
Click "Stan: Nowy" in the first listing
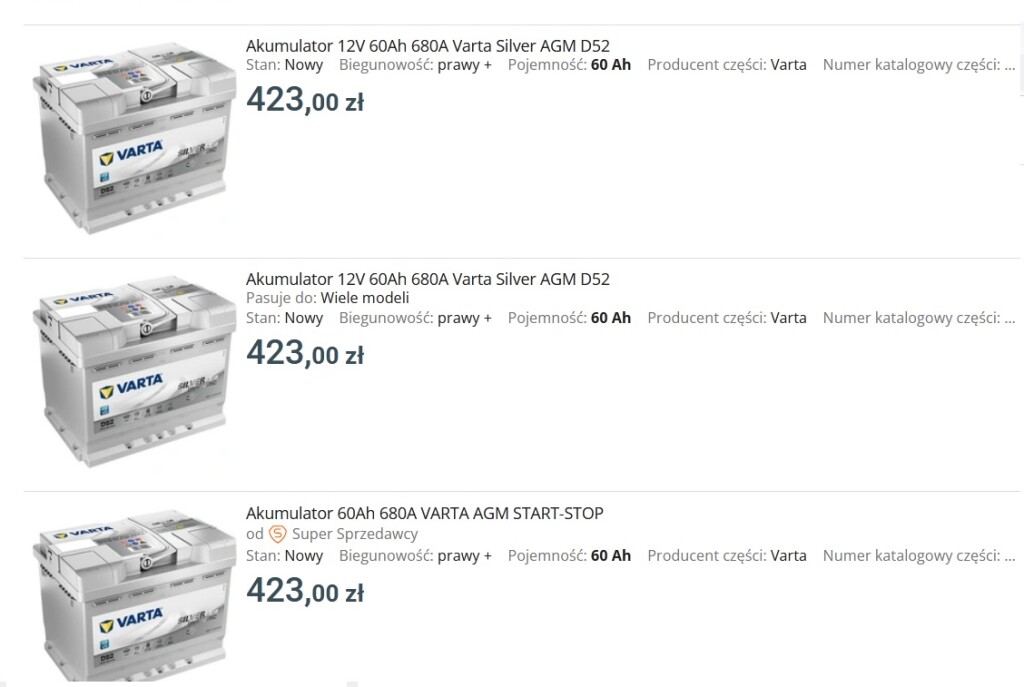pyautogui.click(x=285, y=65)
